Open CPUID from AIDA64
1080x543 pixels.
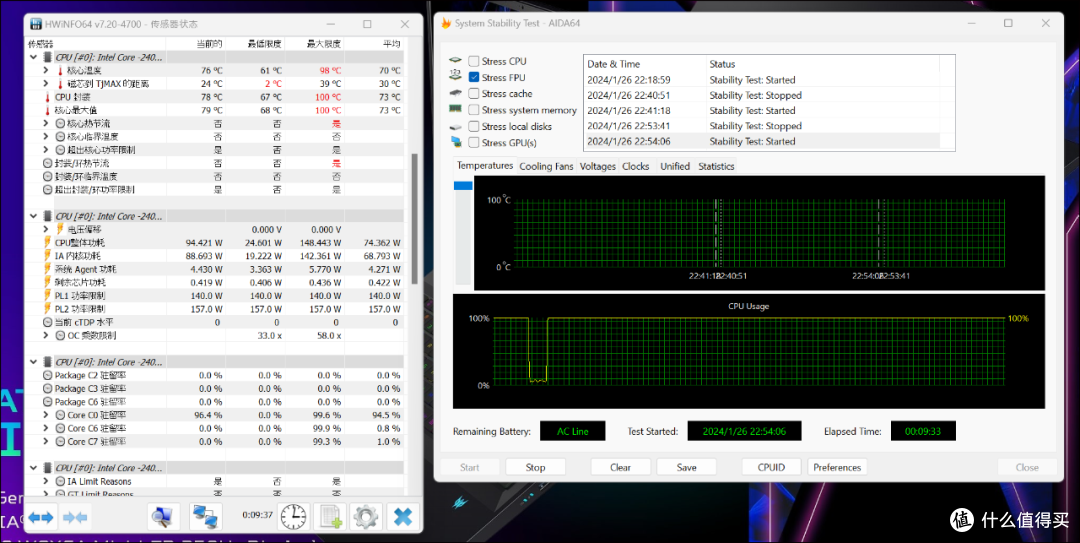[771, 467]
